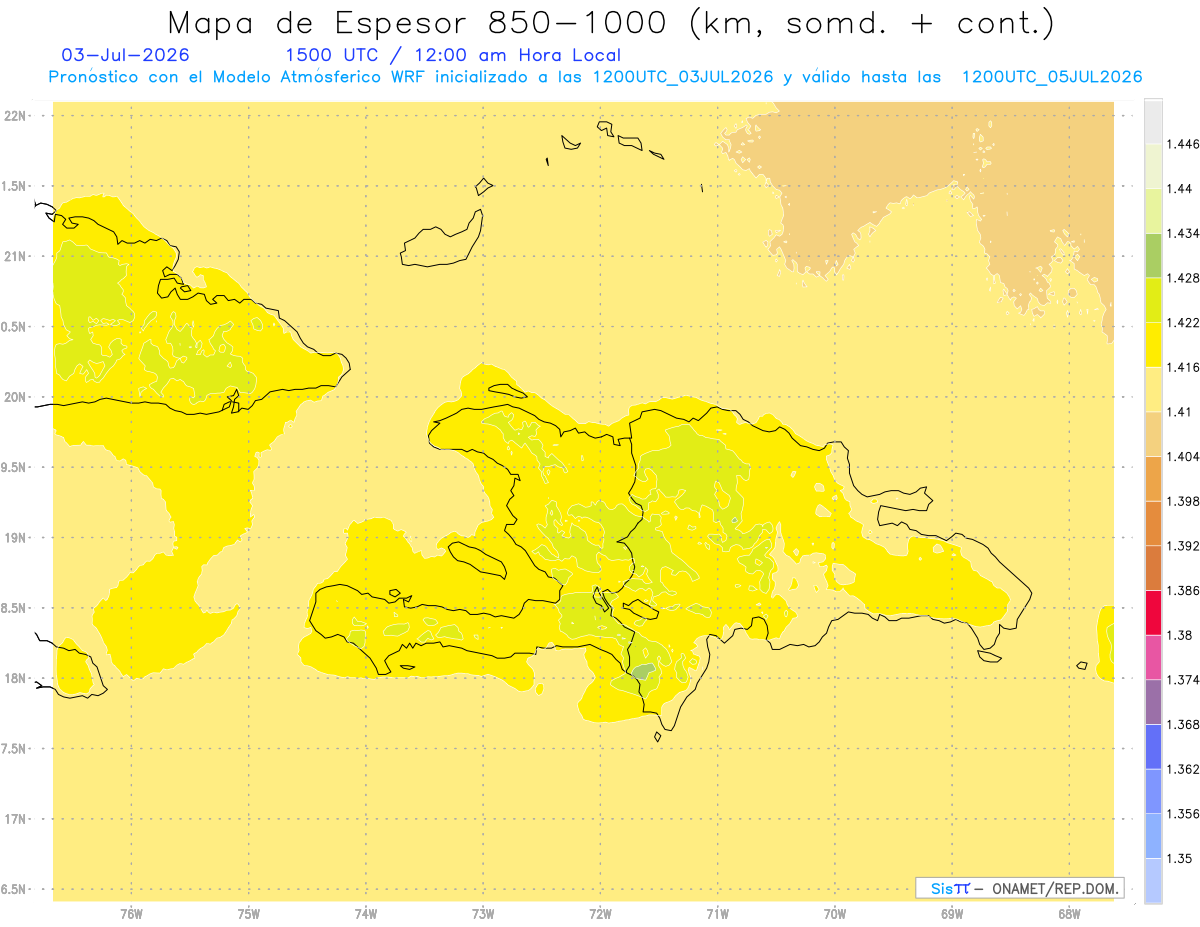This screenshot has height=927, width=1200.
Task: Click the 71W longitude axis label
Action: 717,913
